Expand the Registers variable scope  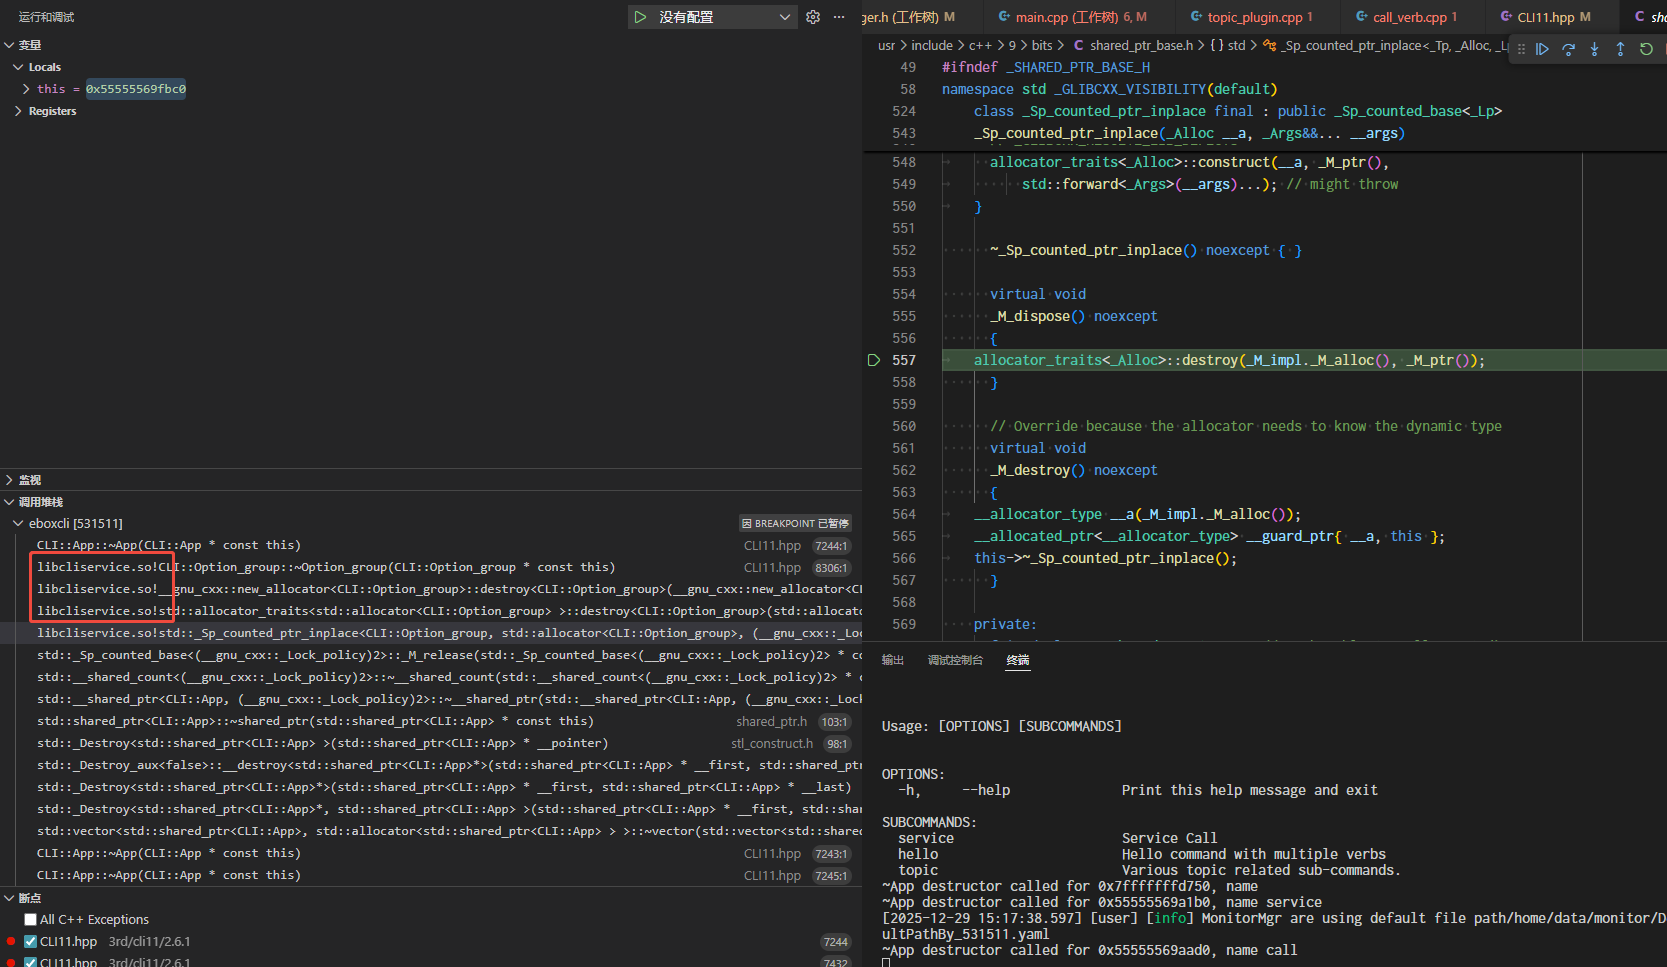(x=18, y=111)
